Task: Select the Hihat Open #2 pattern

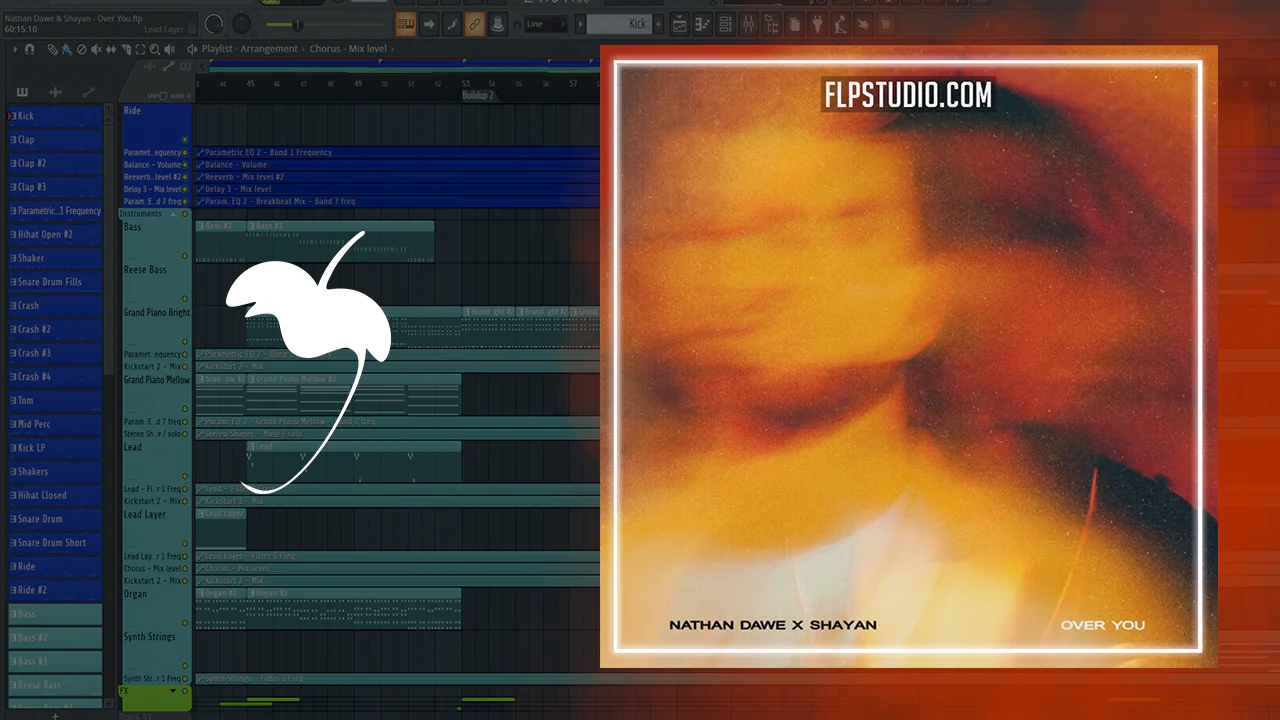Action: click(x=55, y=235)
